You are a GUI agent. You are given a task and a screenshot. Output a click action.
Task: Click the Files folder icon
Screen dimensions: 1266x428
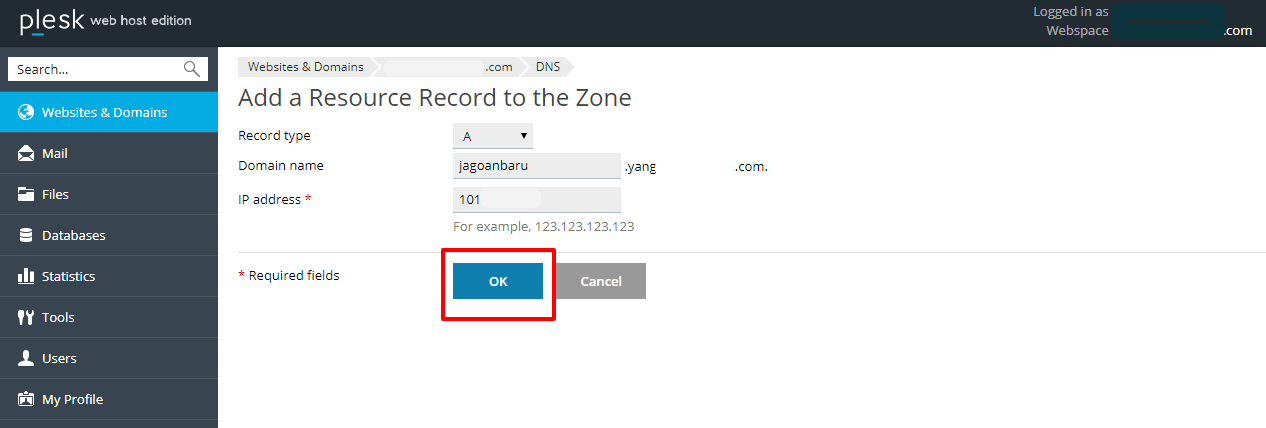[x=26, y=195]
